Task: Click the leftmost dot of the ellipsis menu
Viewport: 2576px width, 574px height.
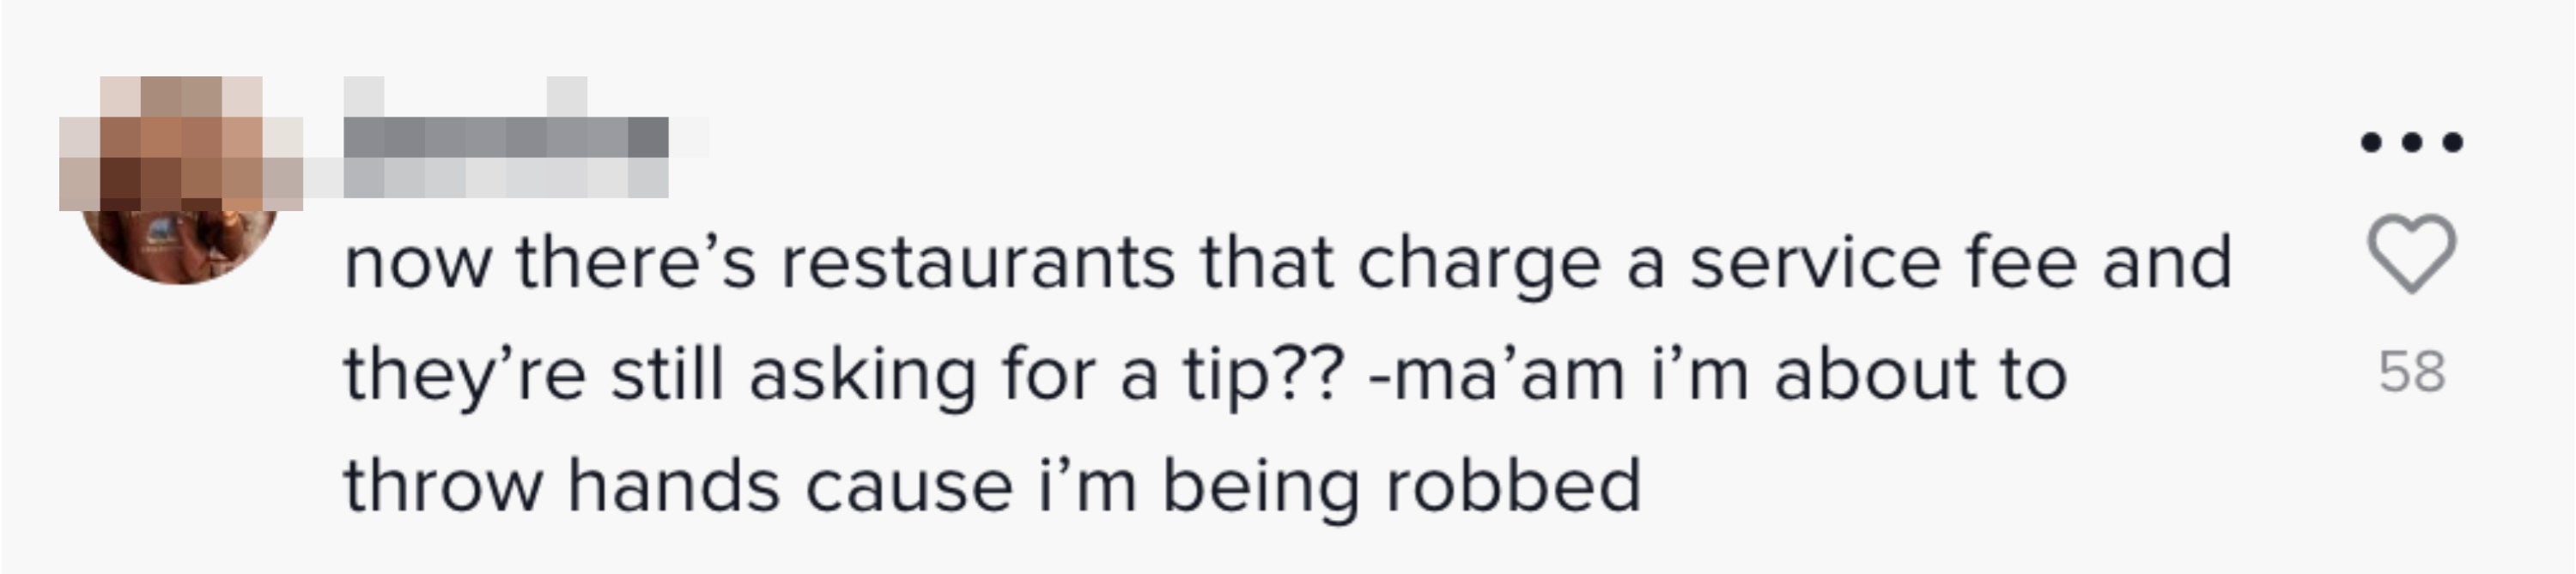Action: [2371, 143]
